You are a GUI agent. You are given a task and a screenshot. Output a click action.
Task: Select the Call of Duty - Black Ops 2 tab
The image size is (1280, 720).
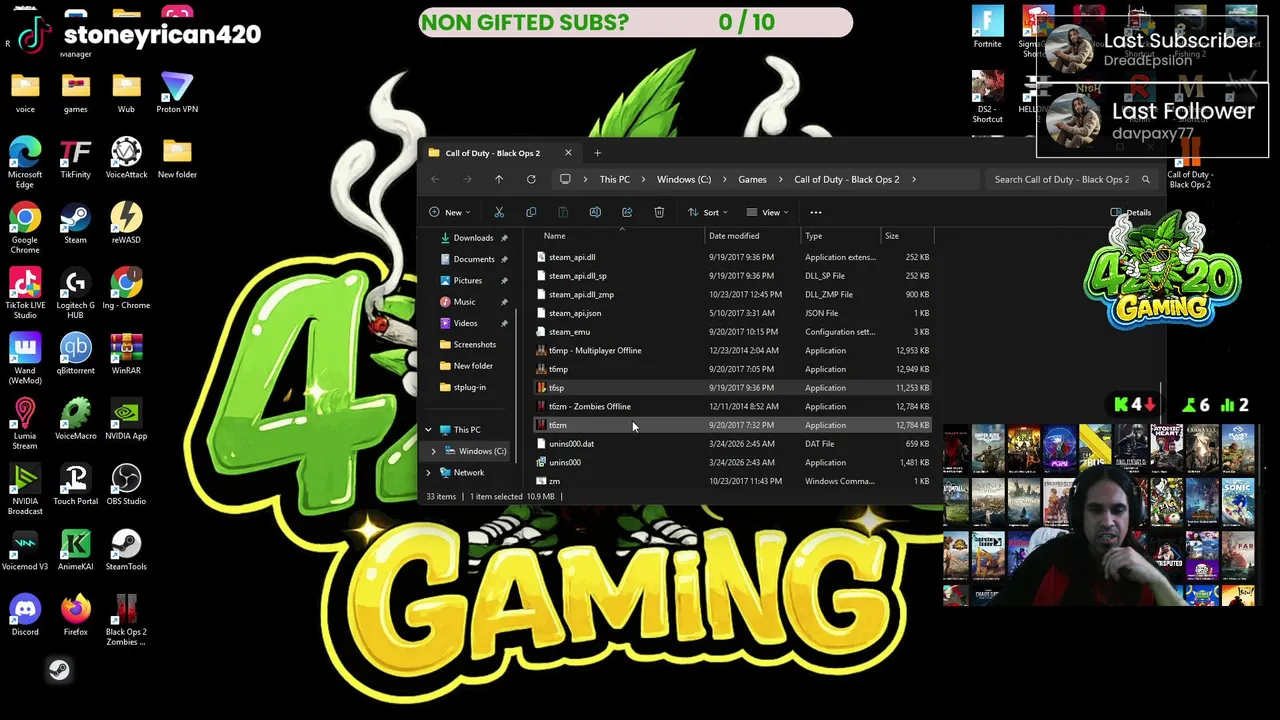click(x=492, y=153)
